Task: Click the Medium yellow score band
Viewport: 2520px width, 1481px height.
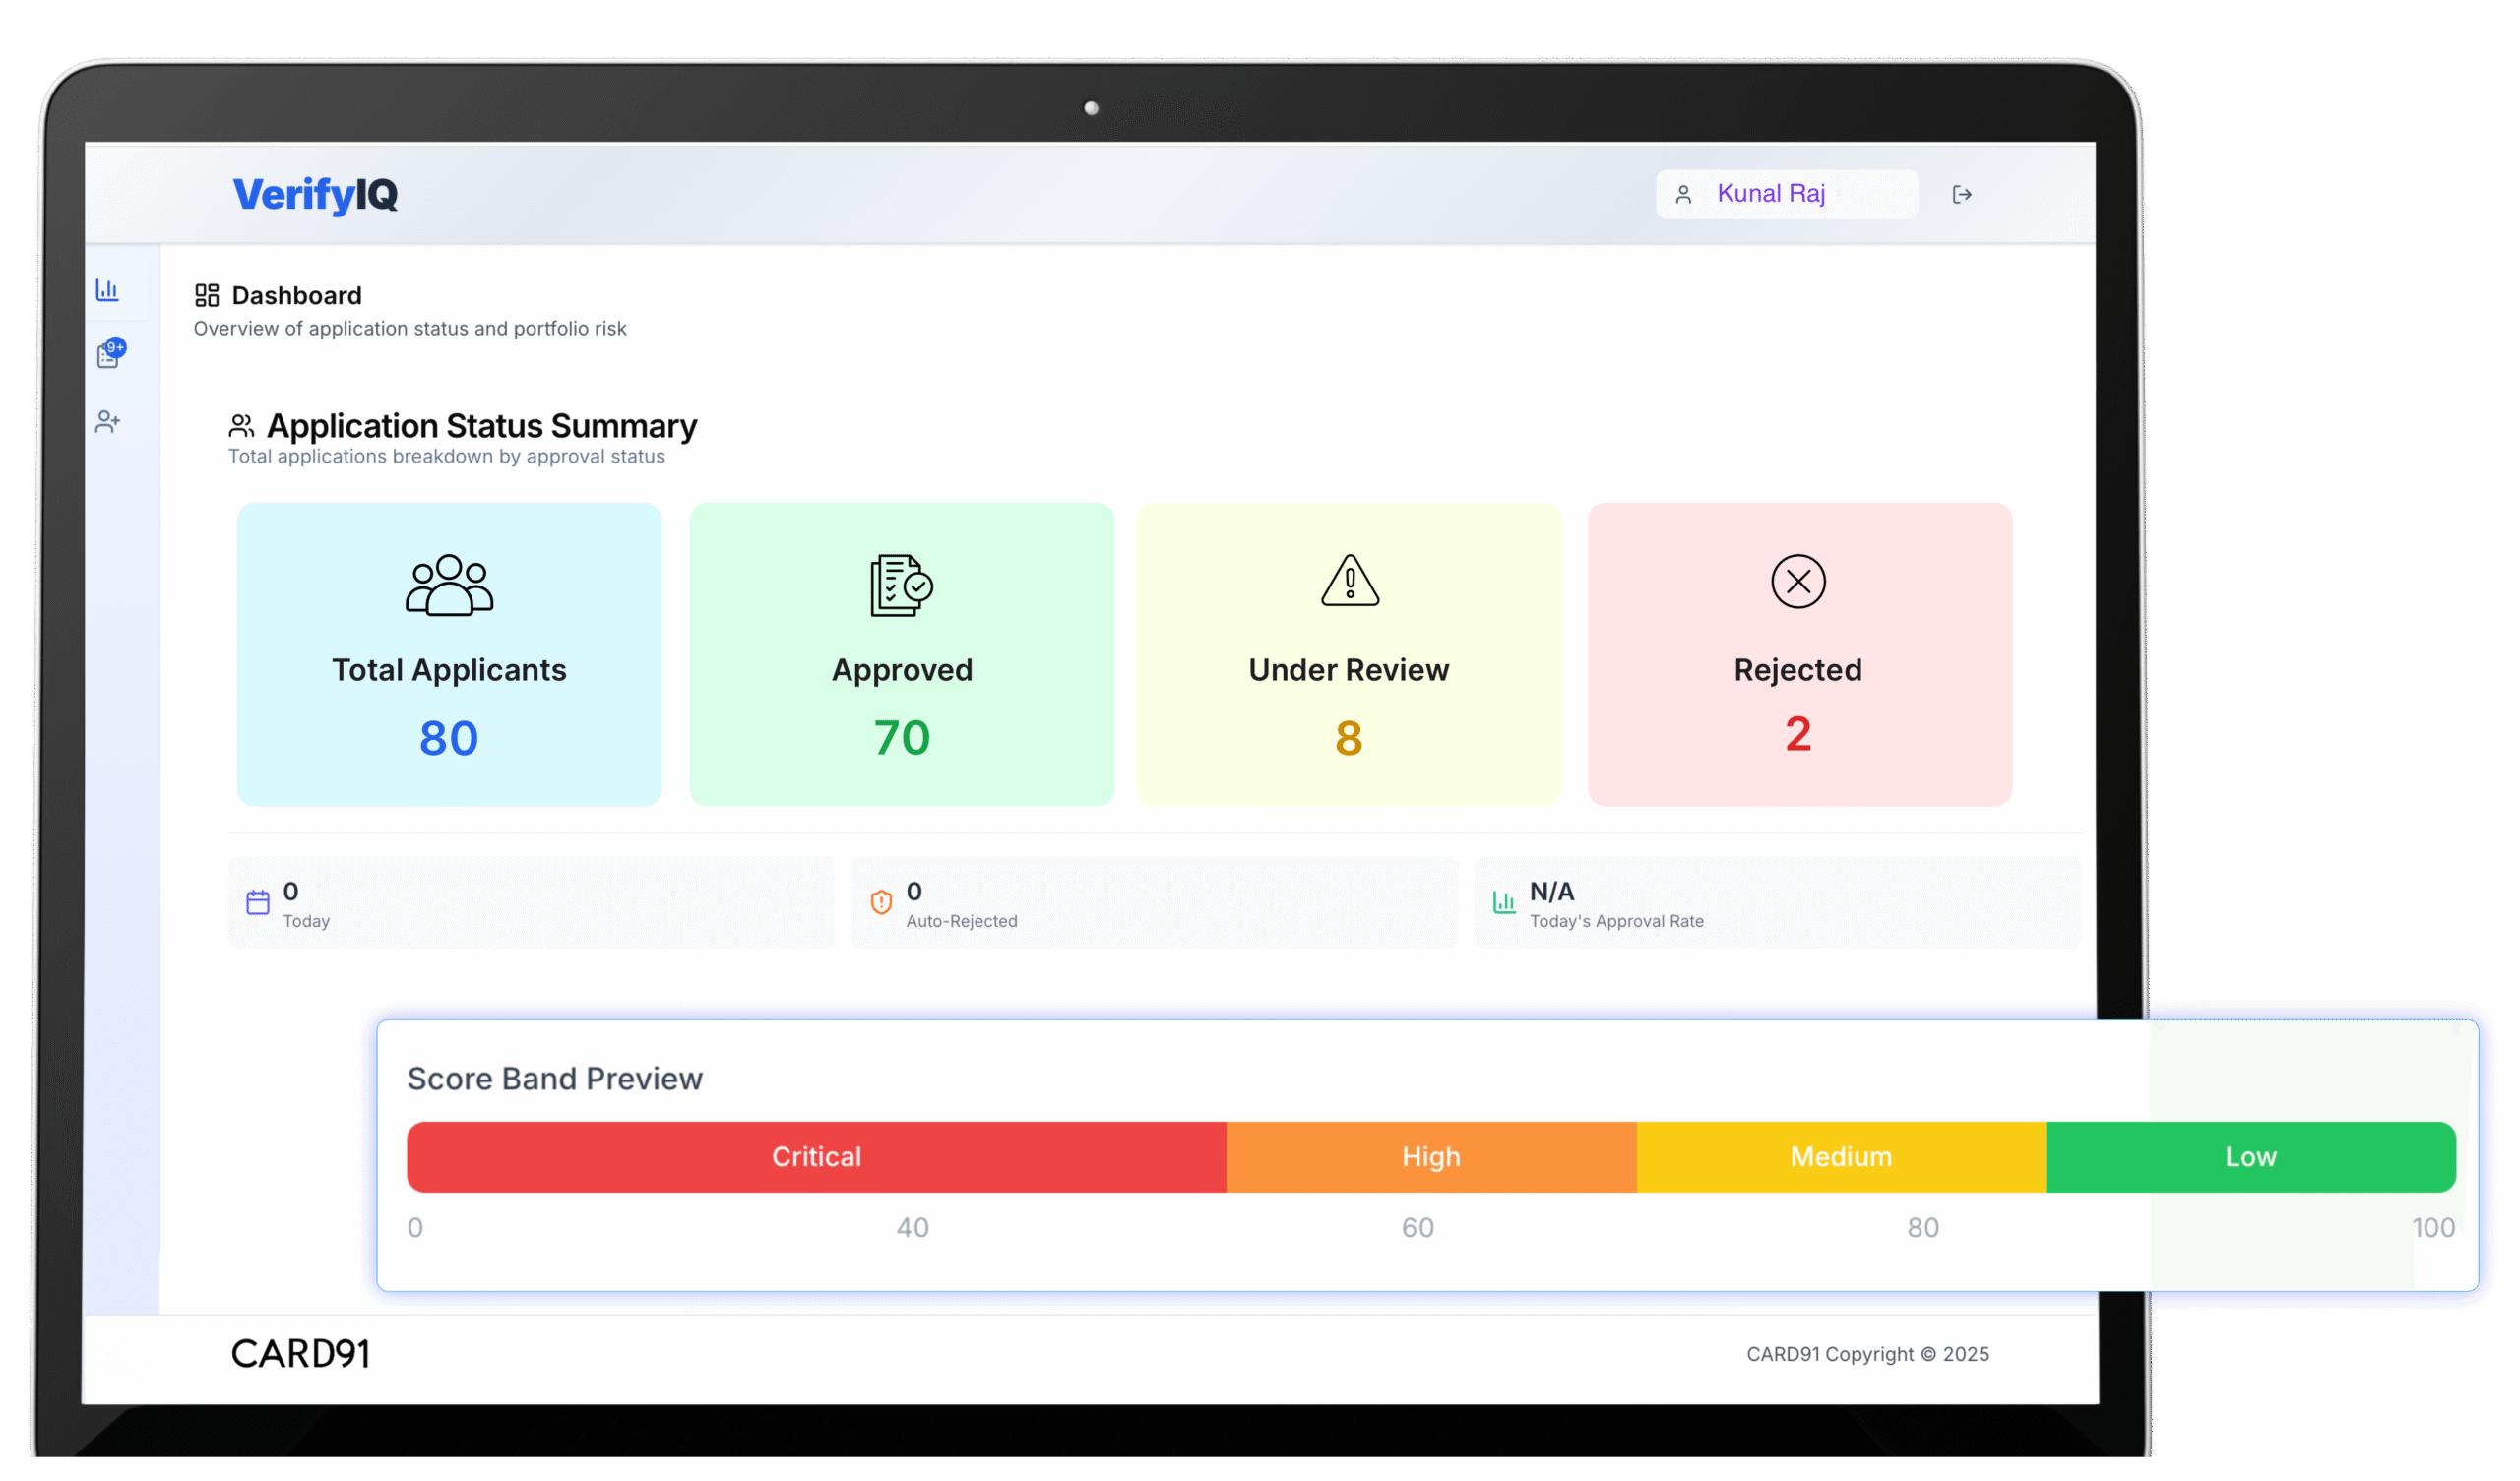Action: click(x=1840, y=1157)
